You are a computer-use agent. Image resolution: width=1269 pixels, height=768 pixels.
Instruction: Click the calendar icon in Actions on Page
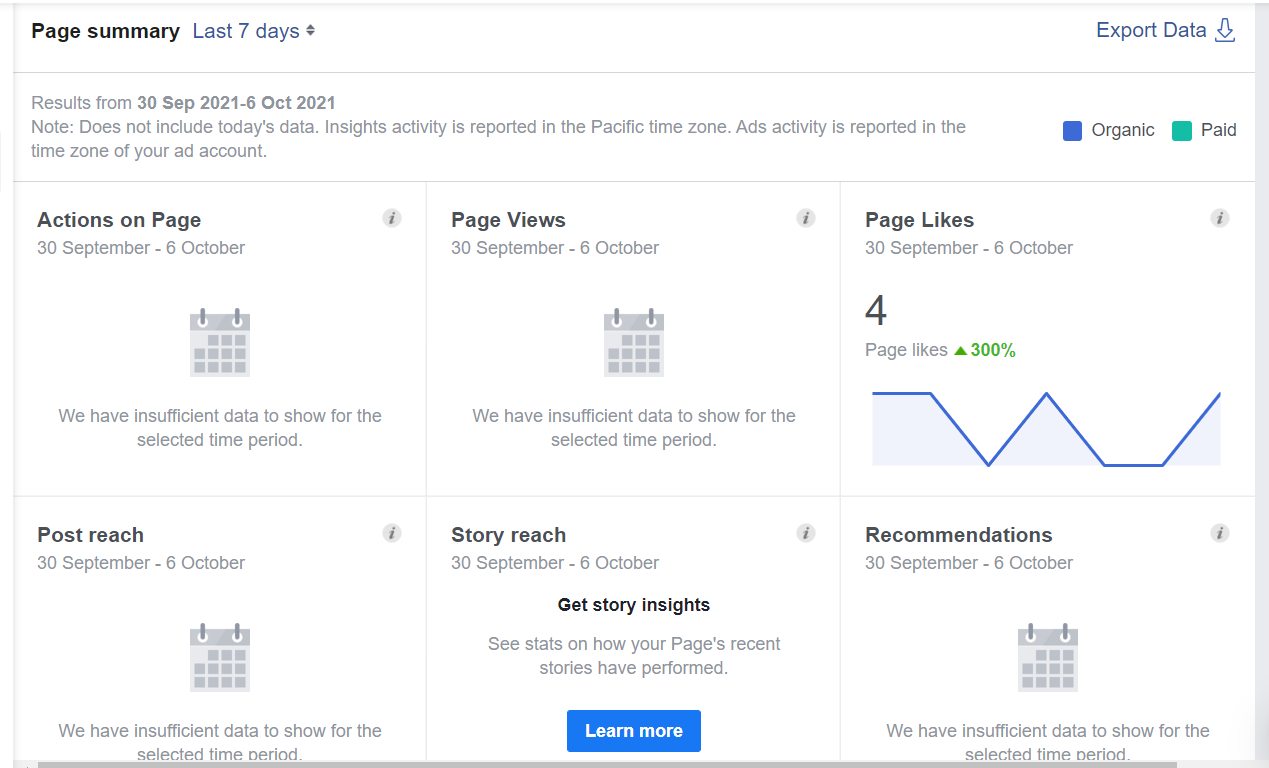[x=220, y=343]
